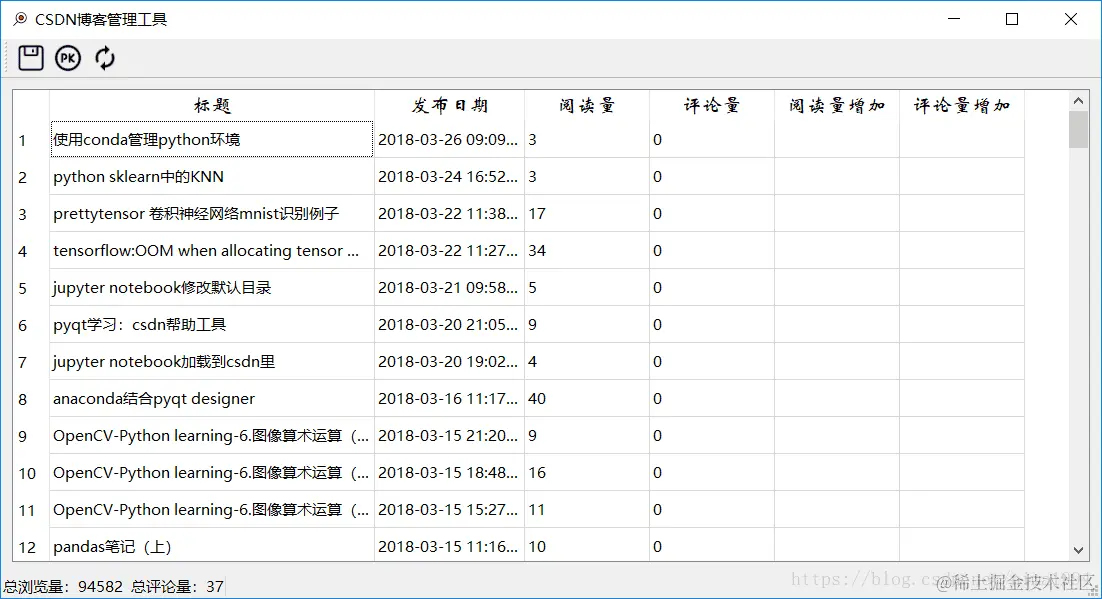1102x599 pixels.
Task: Click the Refresh toolbar icon
Action: point(104,58)
